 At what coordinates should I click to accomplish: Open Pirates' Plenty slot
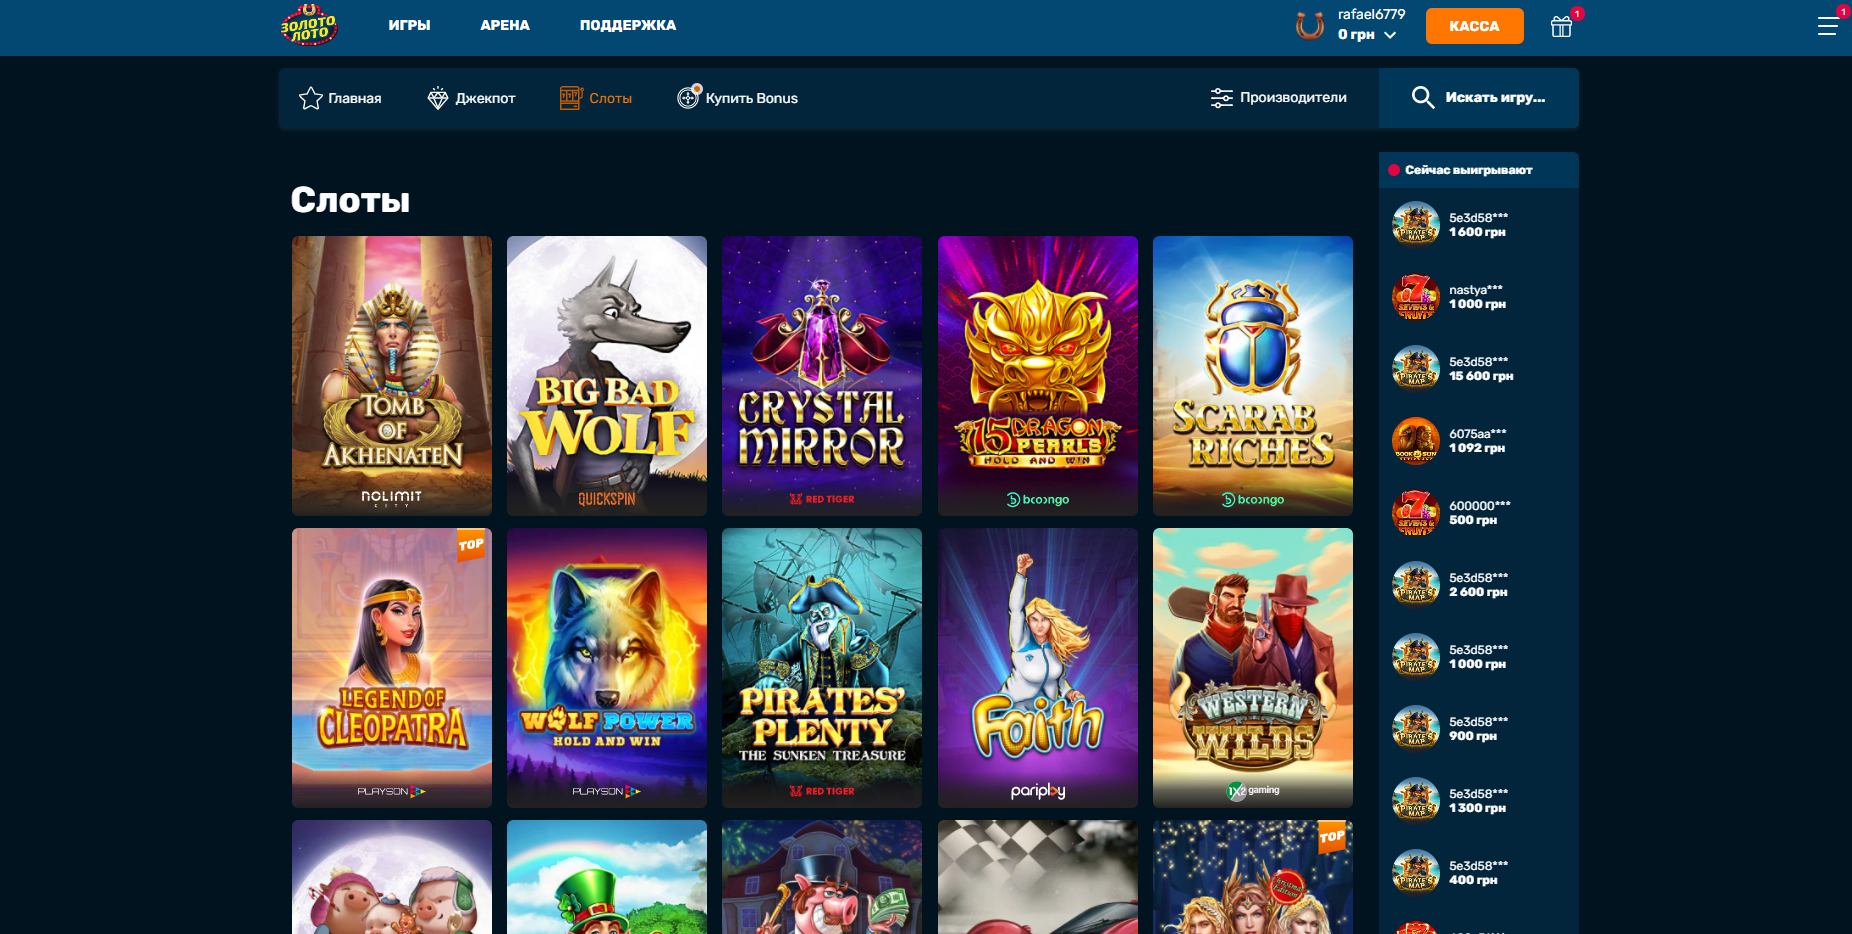[822, 668]
